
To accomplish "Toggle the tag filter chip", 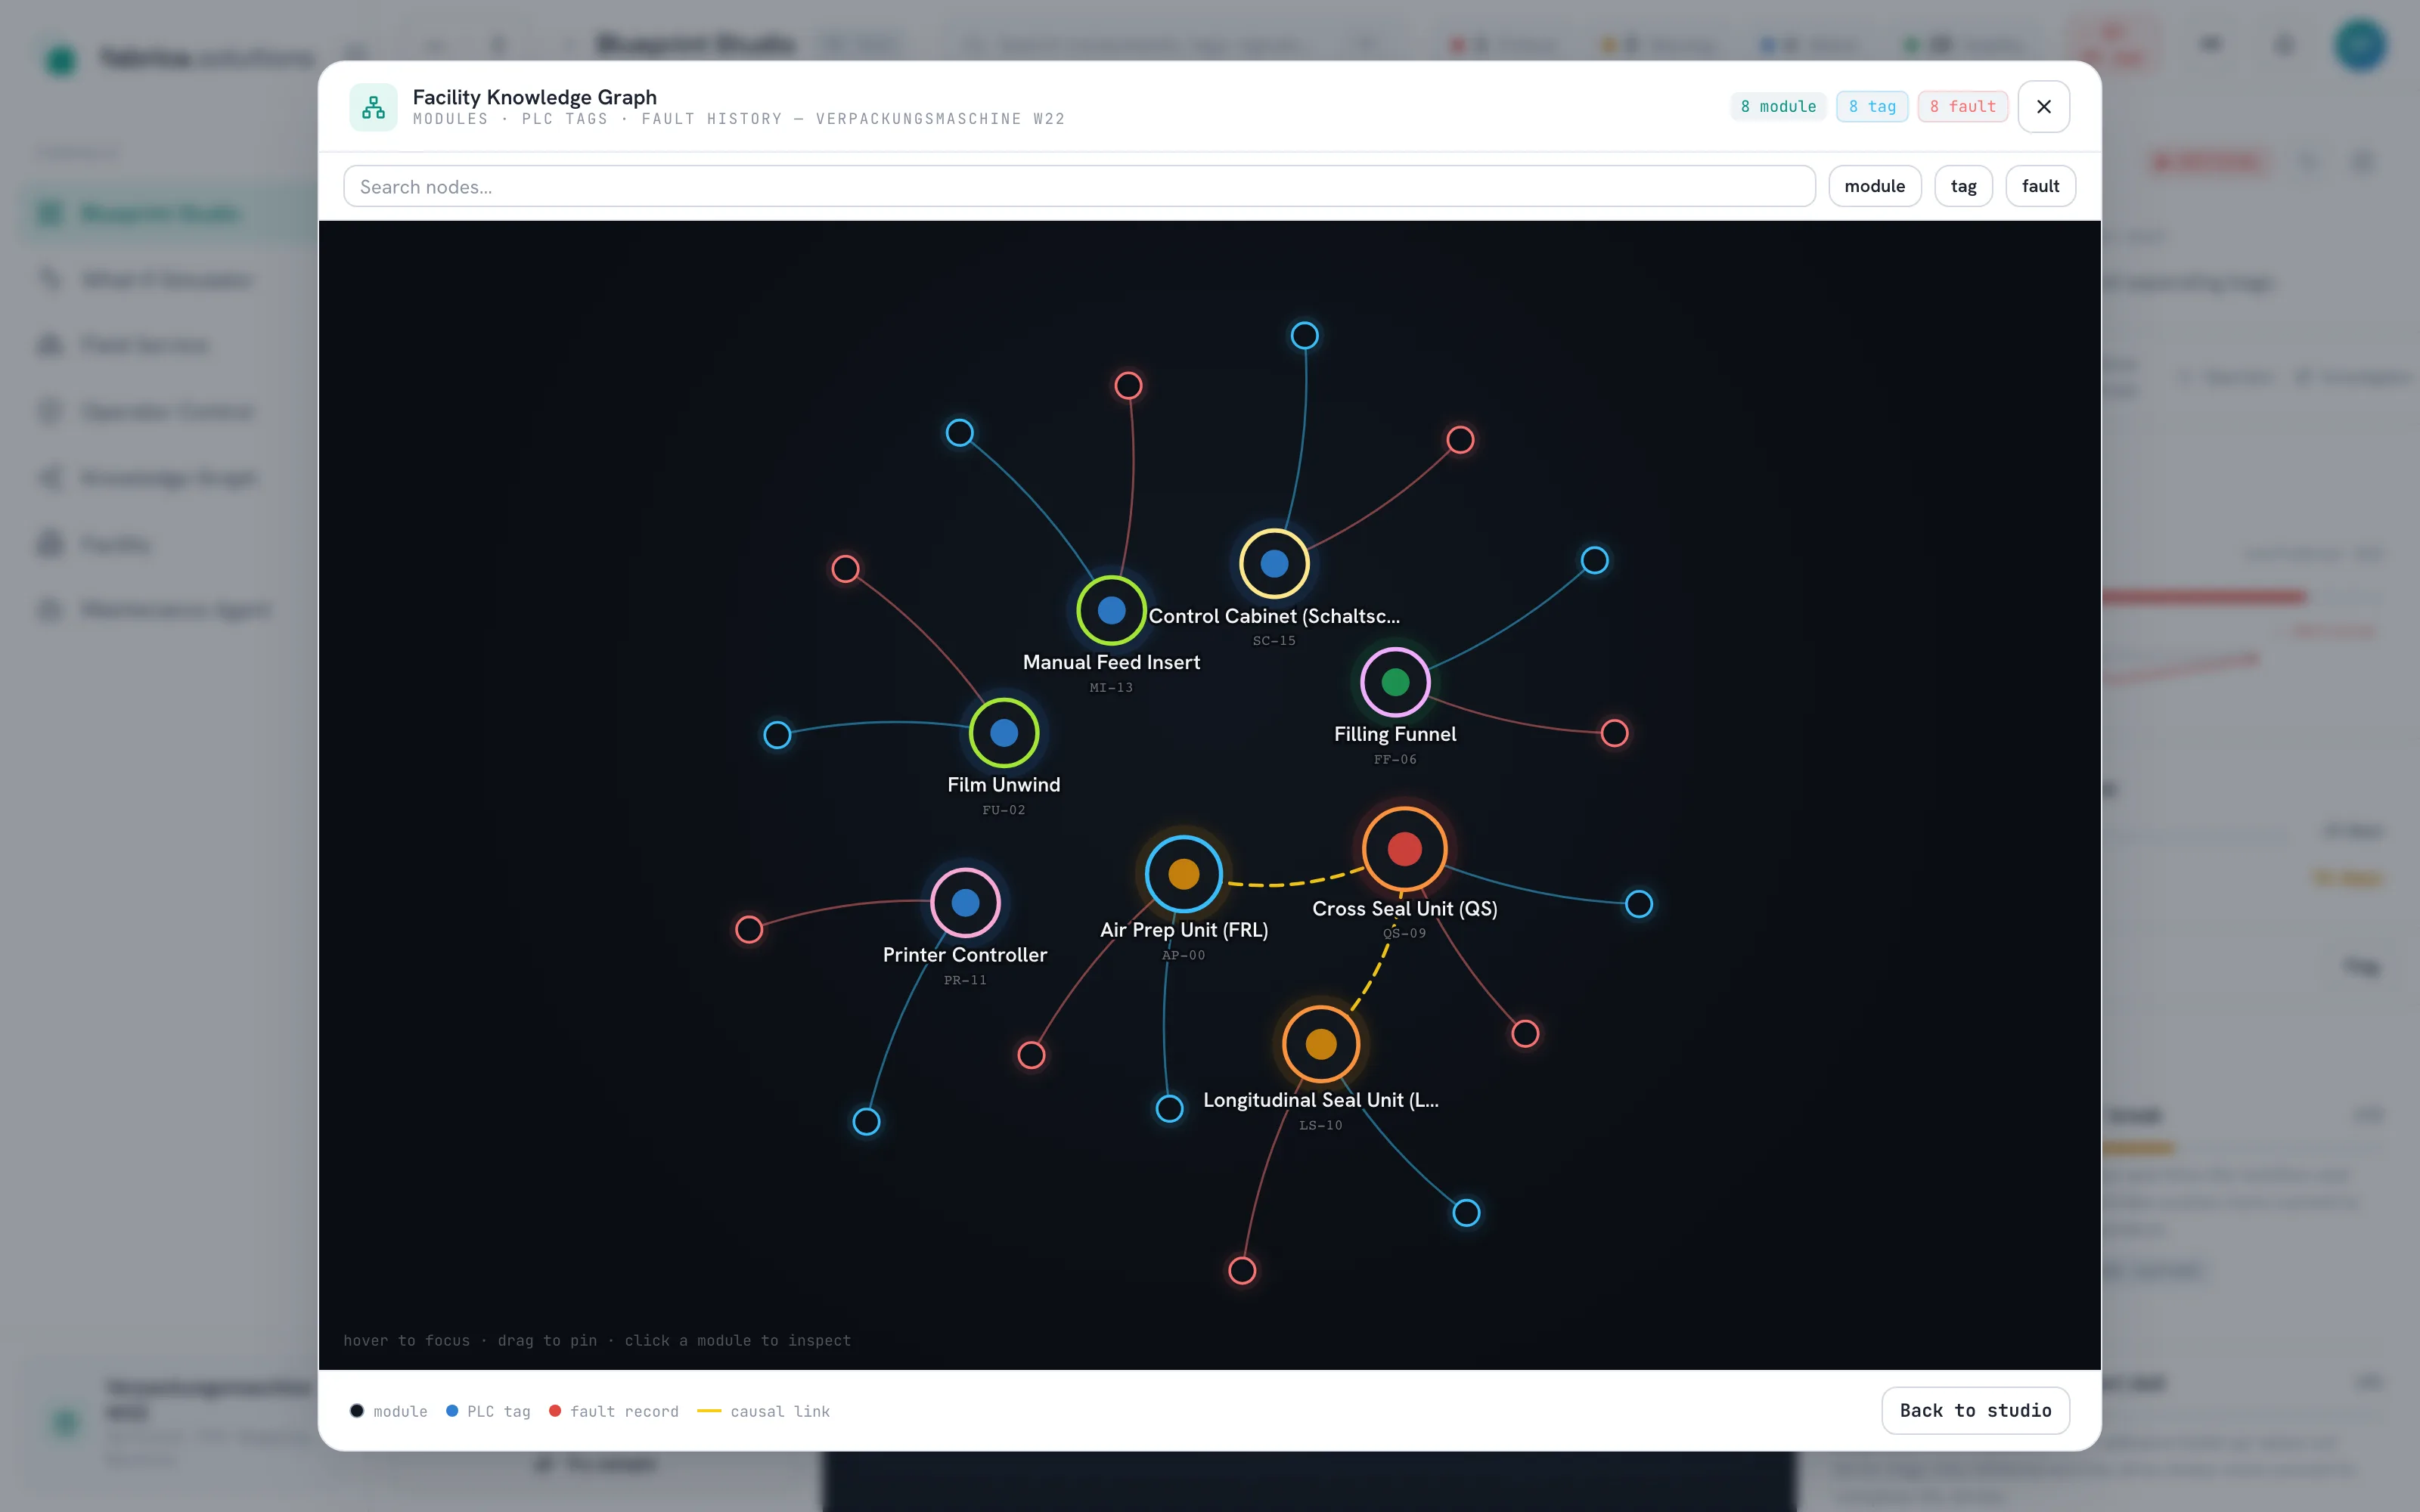I will point(1963,186).
